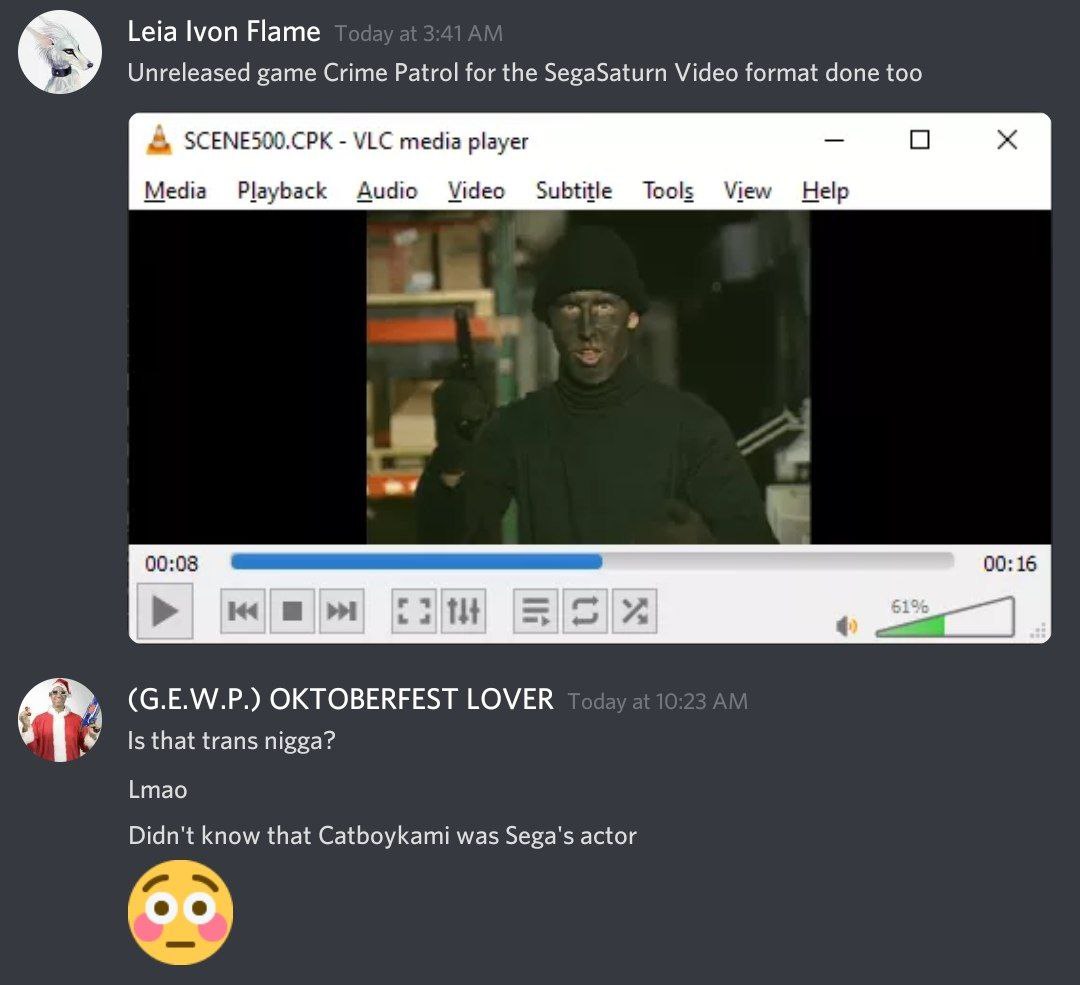Toggle loop mode icon

point(585,611)
